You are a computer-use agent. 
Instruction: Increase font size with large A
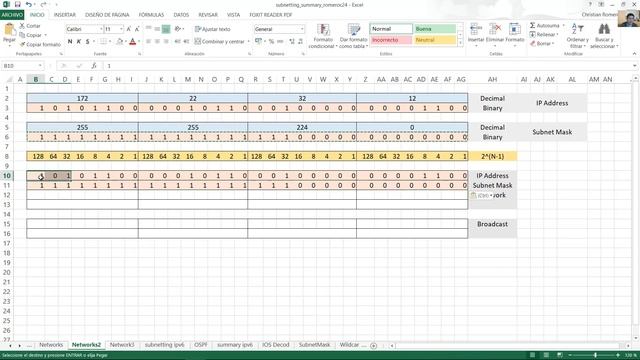tap(129, 29)
